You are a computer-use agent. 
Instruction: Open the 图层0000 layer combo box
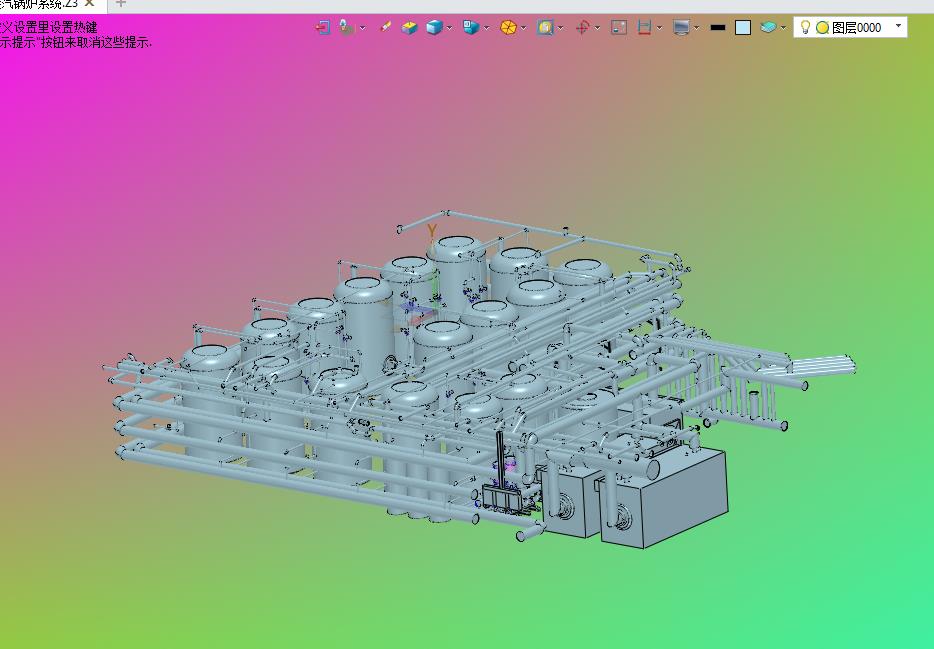point(850,27)
